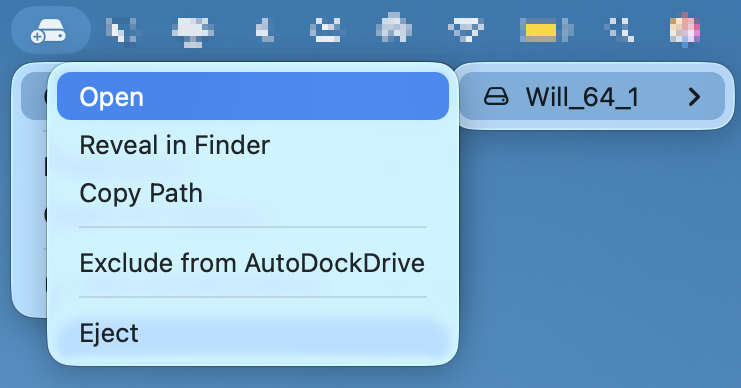Eject the drive via Eject entry
The height and width of the screenshot is (388, 741).
(x=253, y=333)
